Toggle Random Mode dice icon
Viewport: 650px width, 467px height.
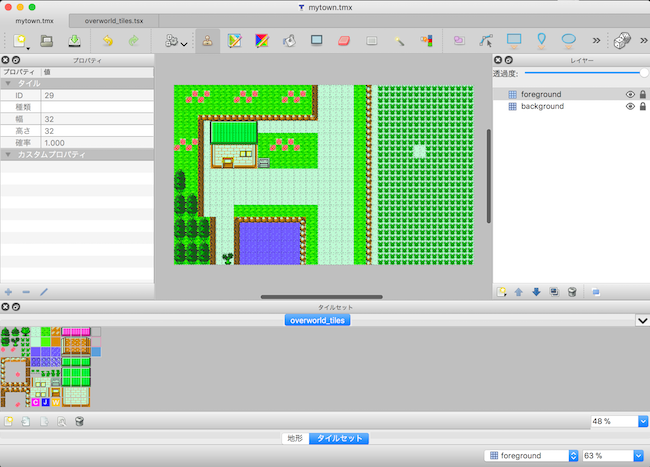pos(622,41)
